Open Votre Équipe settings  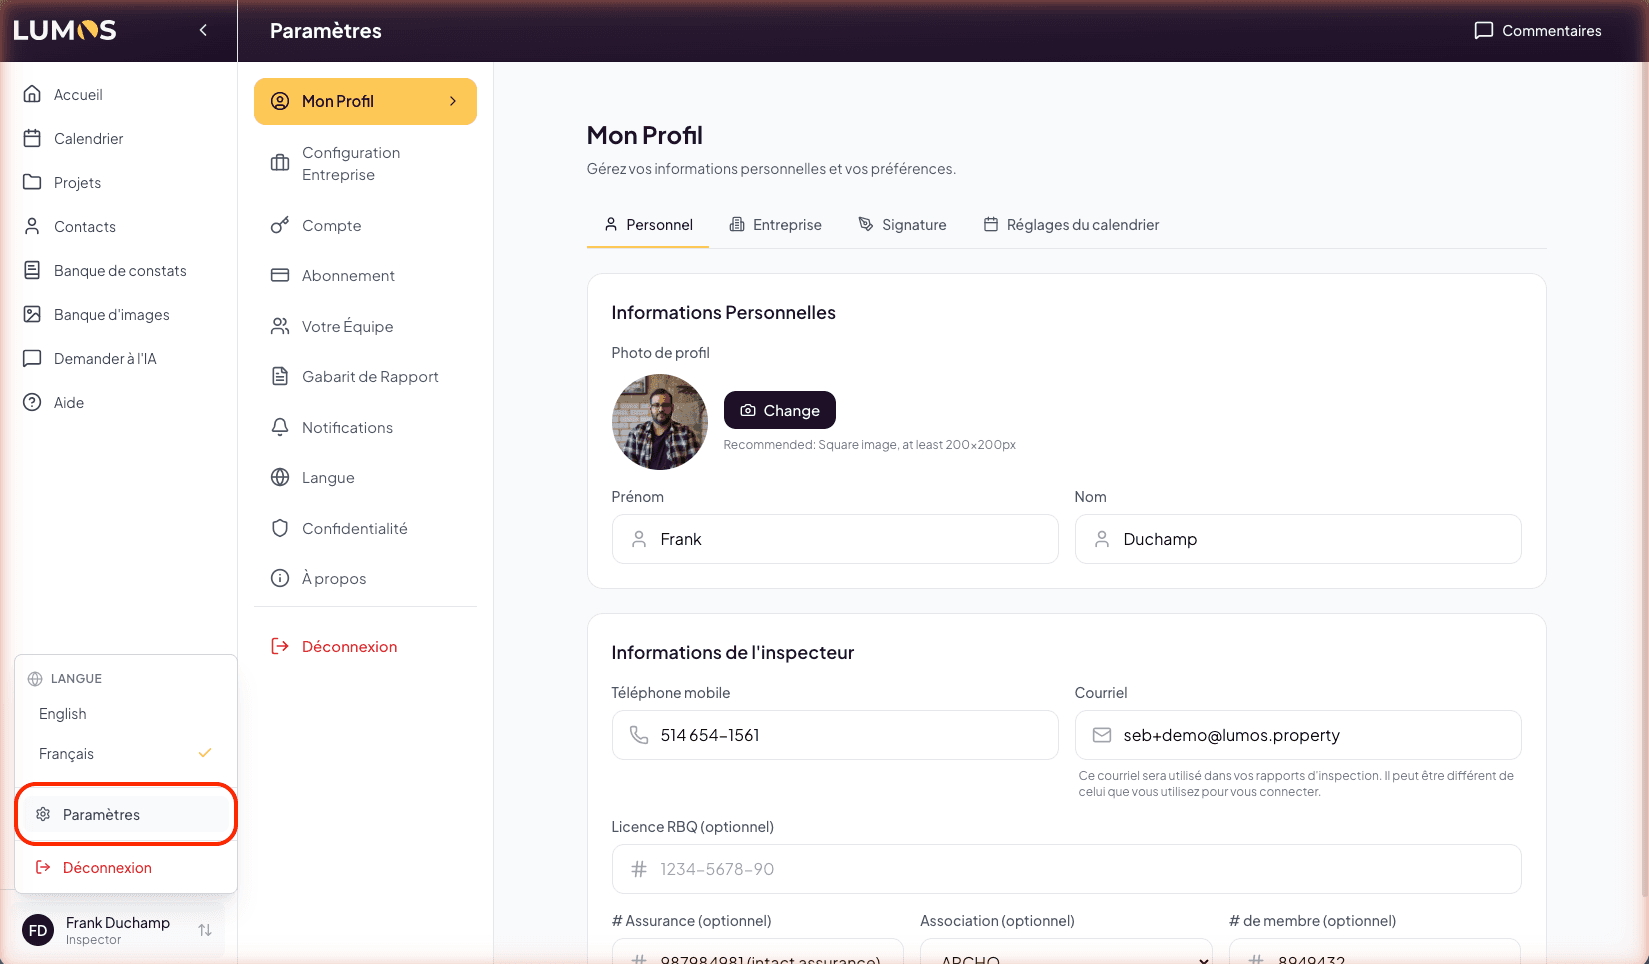(365, 326)
